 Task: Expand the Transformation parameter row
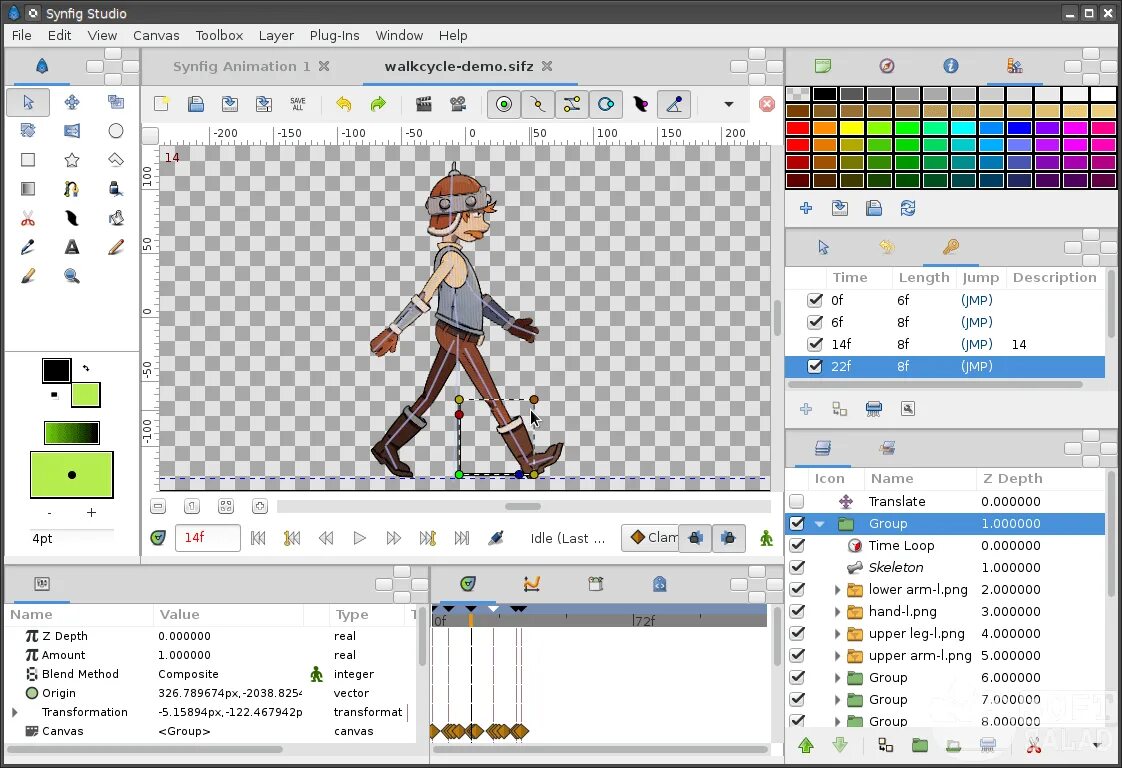click(14, 712)
